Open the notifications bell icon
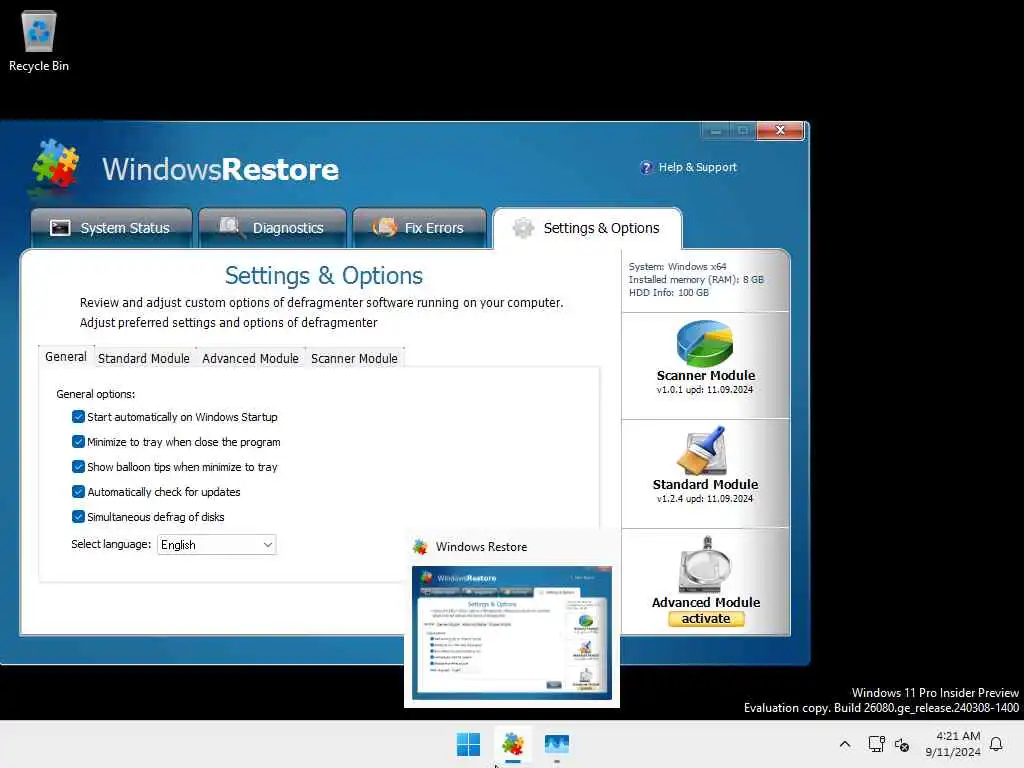1024x768 pixels. 996,744
